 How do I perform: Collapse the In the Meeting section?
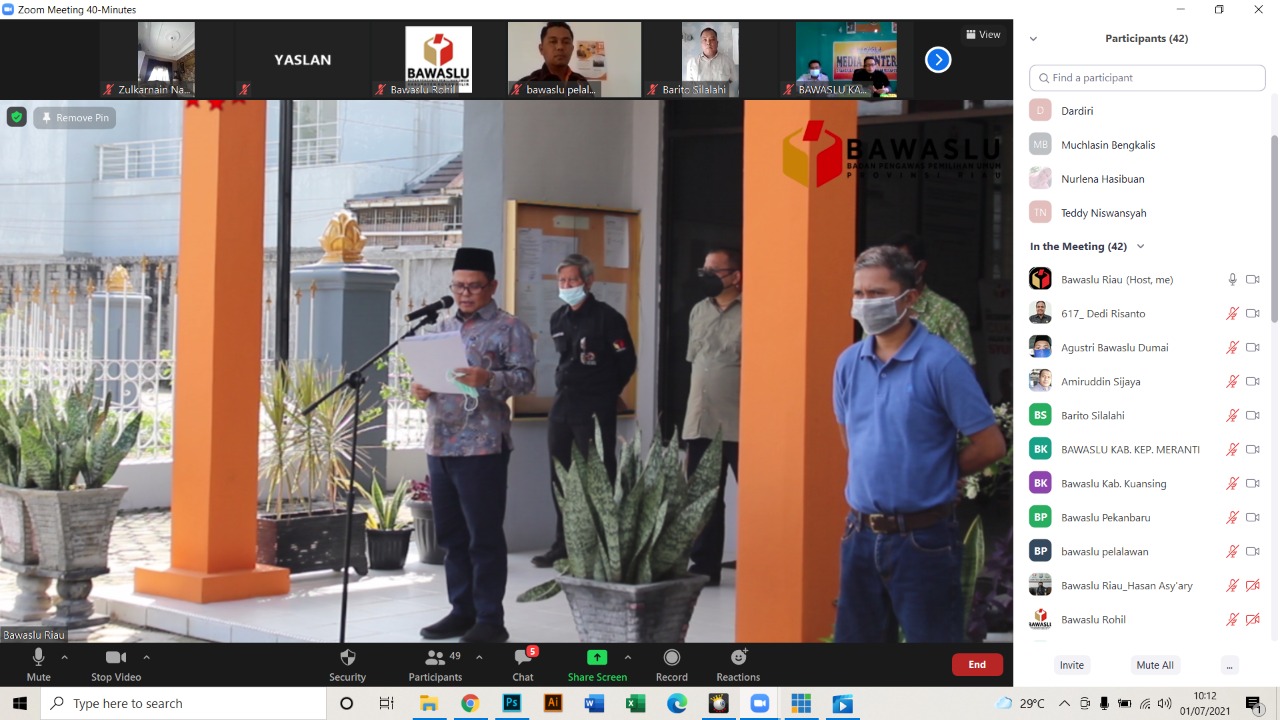[x=1140, y=247]
